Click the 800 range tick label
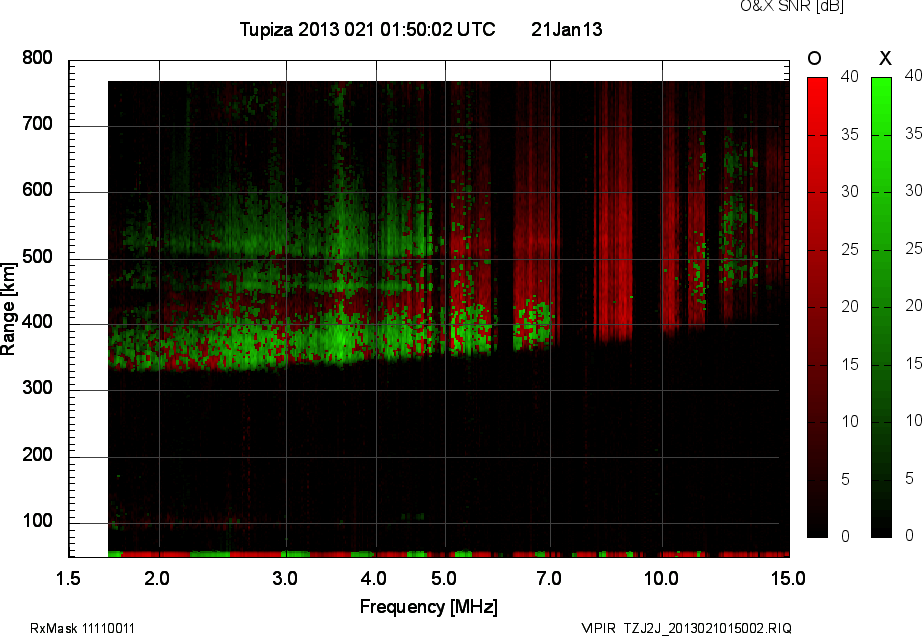Screen dimensions: 922x636 (37, 58)
